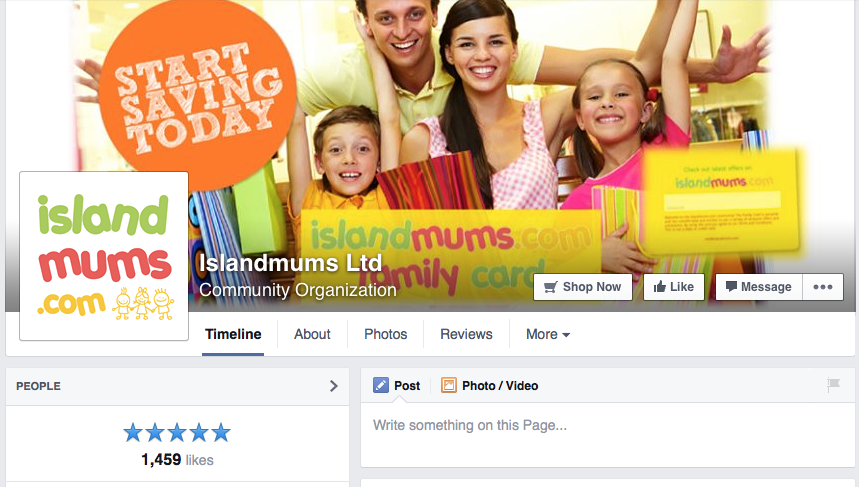Viewport: 859px width, 487px height.
Task: Click the five-star rating display
Action: [177, 433]
